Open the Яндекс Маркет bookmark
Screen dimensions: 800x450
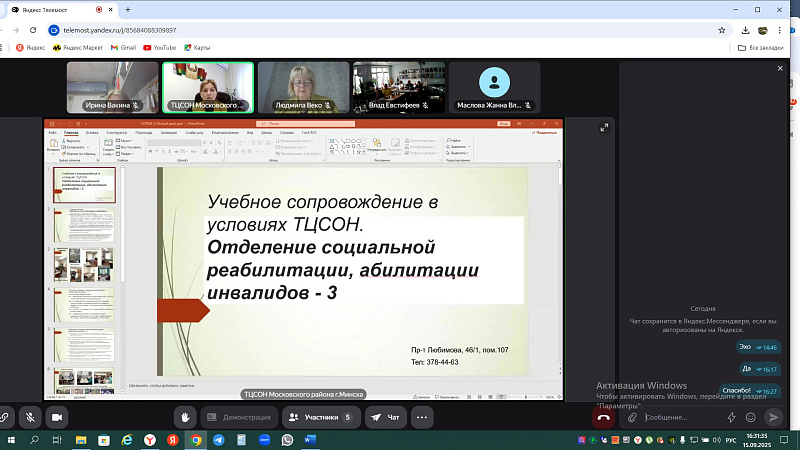coord(78,47)
